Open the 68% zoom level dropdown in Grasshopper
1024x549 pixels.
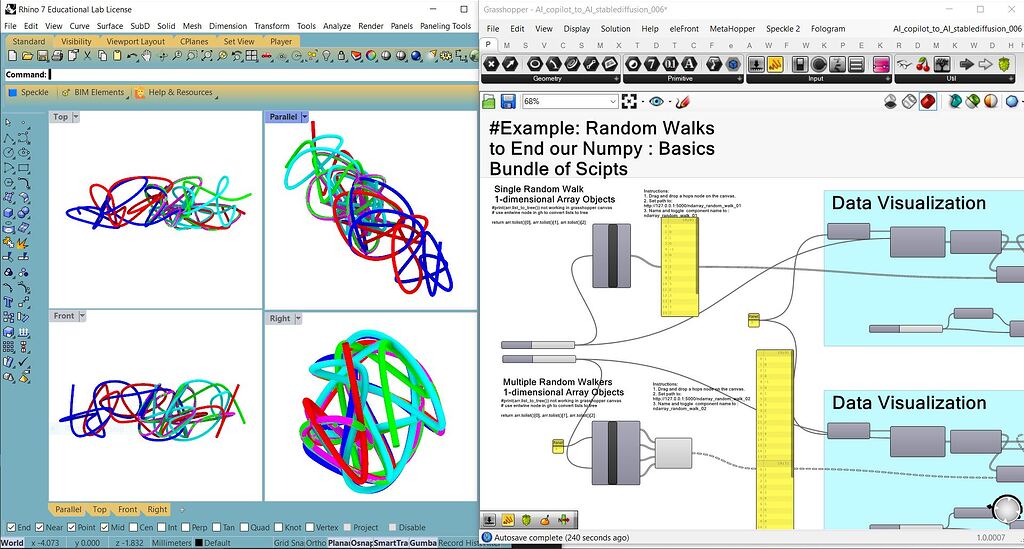(x=613, y=101)
